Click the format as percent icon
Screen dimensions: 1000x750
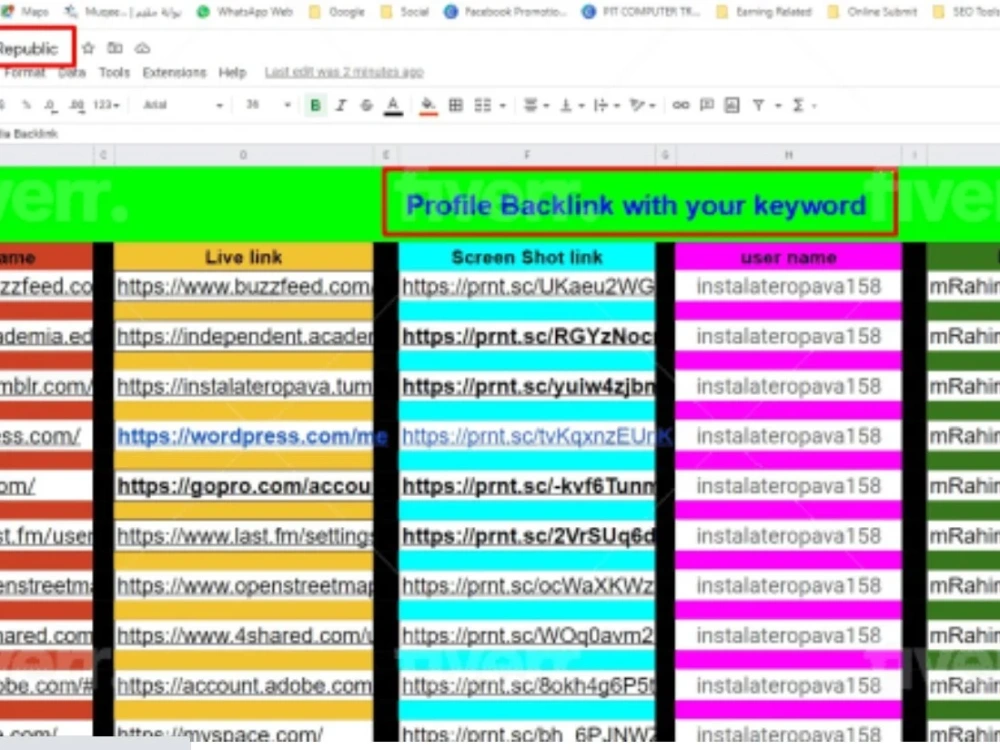click(x=26, y=105)
